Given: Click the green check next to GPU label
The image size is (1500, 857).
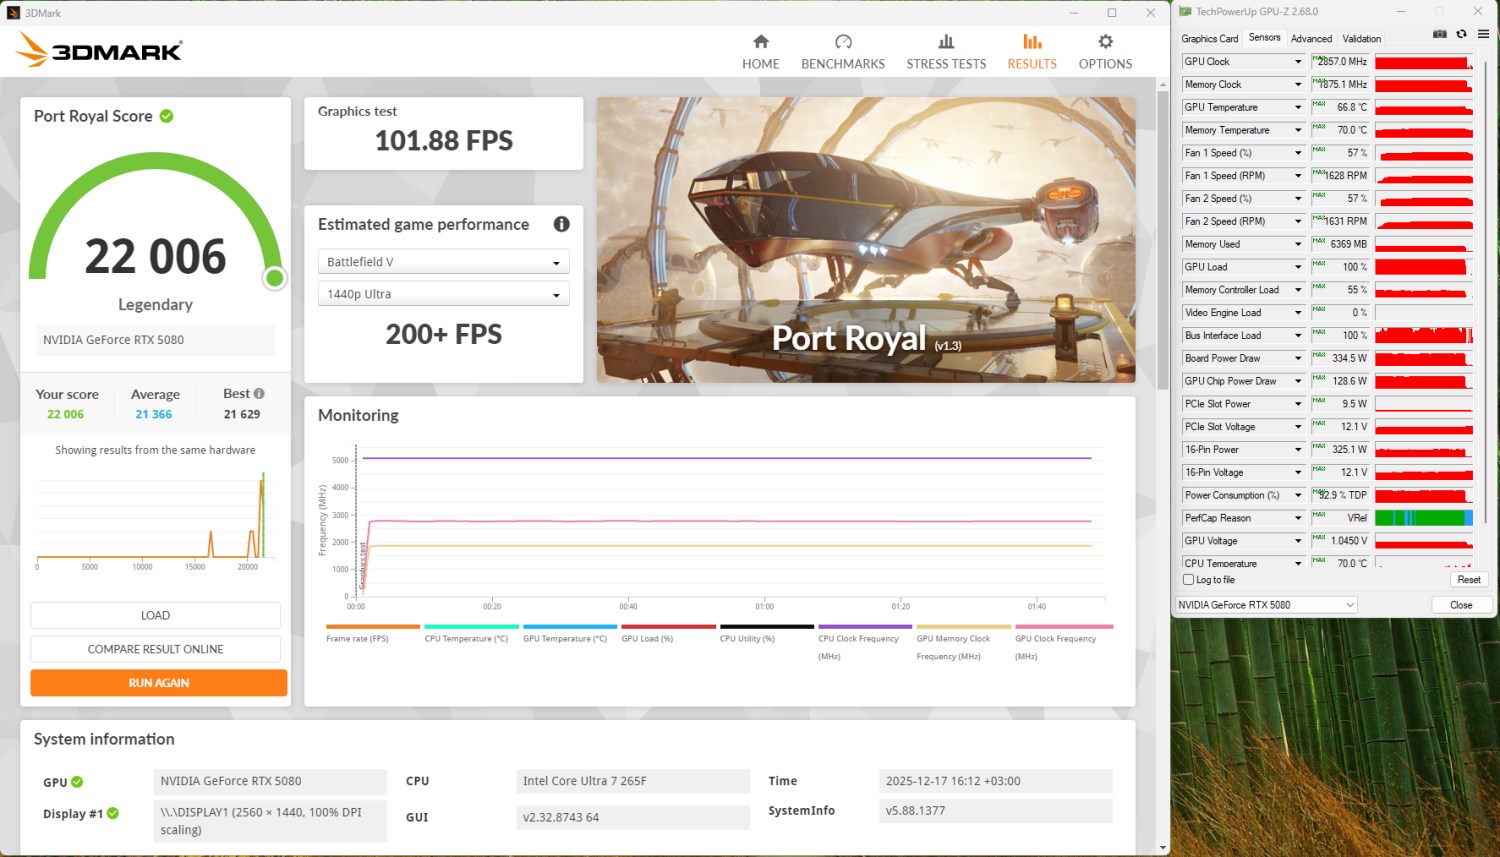Looking at the screenshot, I should [77, 782].
